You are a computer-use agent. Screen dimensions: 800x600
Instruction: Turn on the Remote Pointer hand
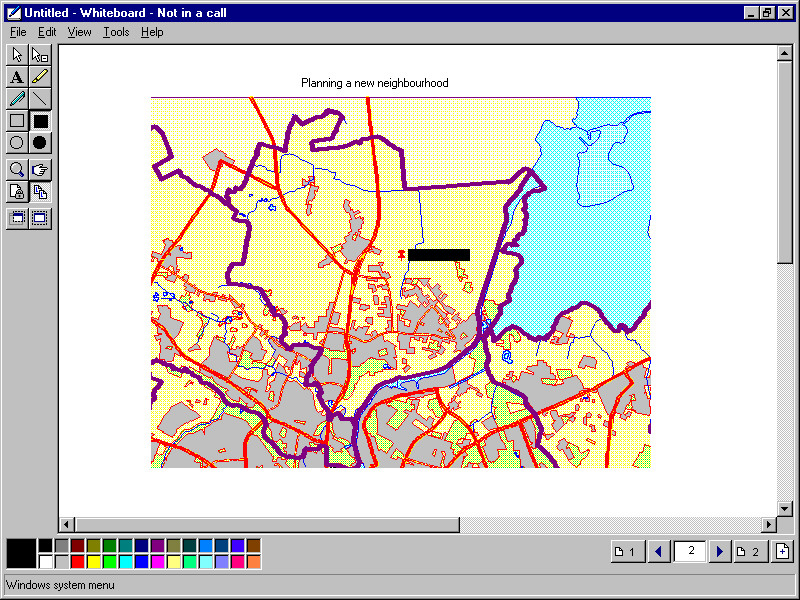click(x=40, y=169)
